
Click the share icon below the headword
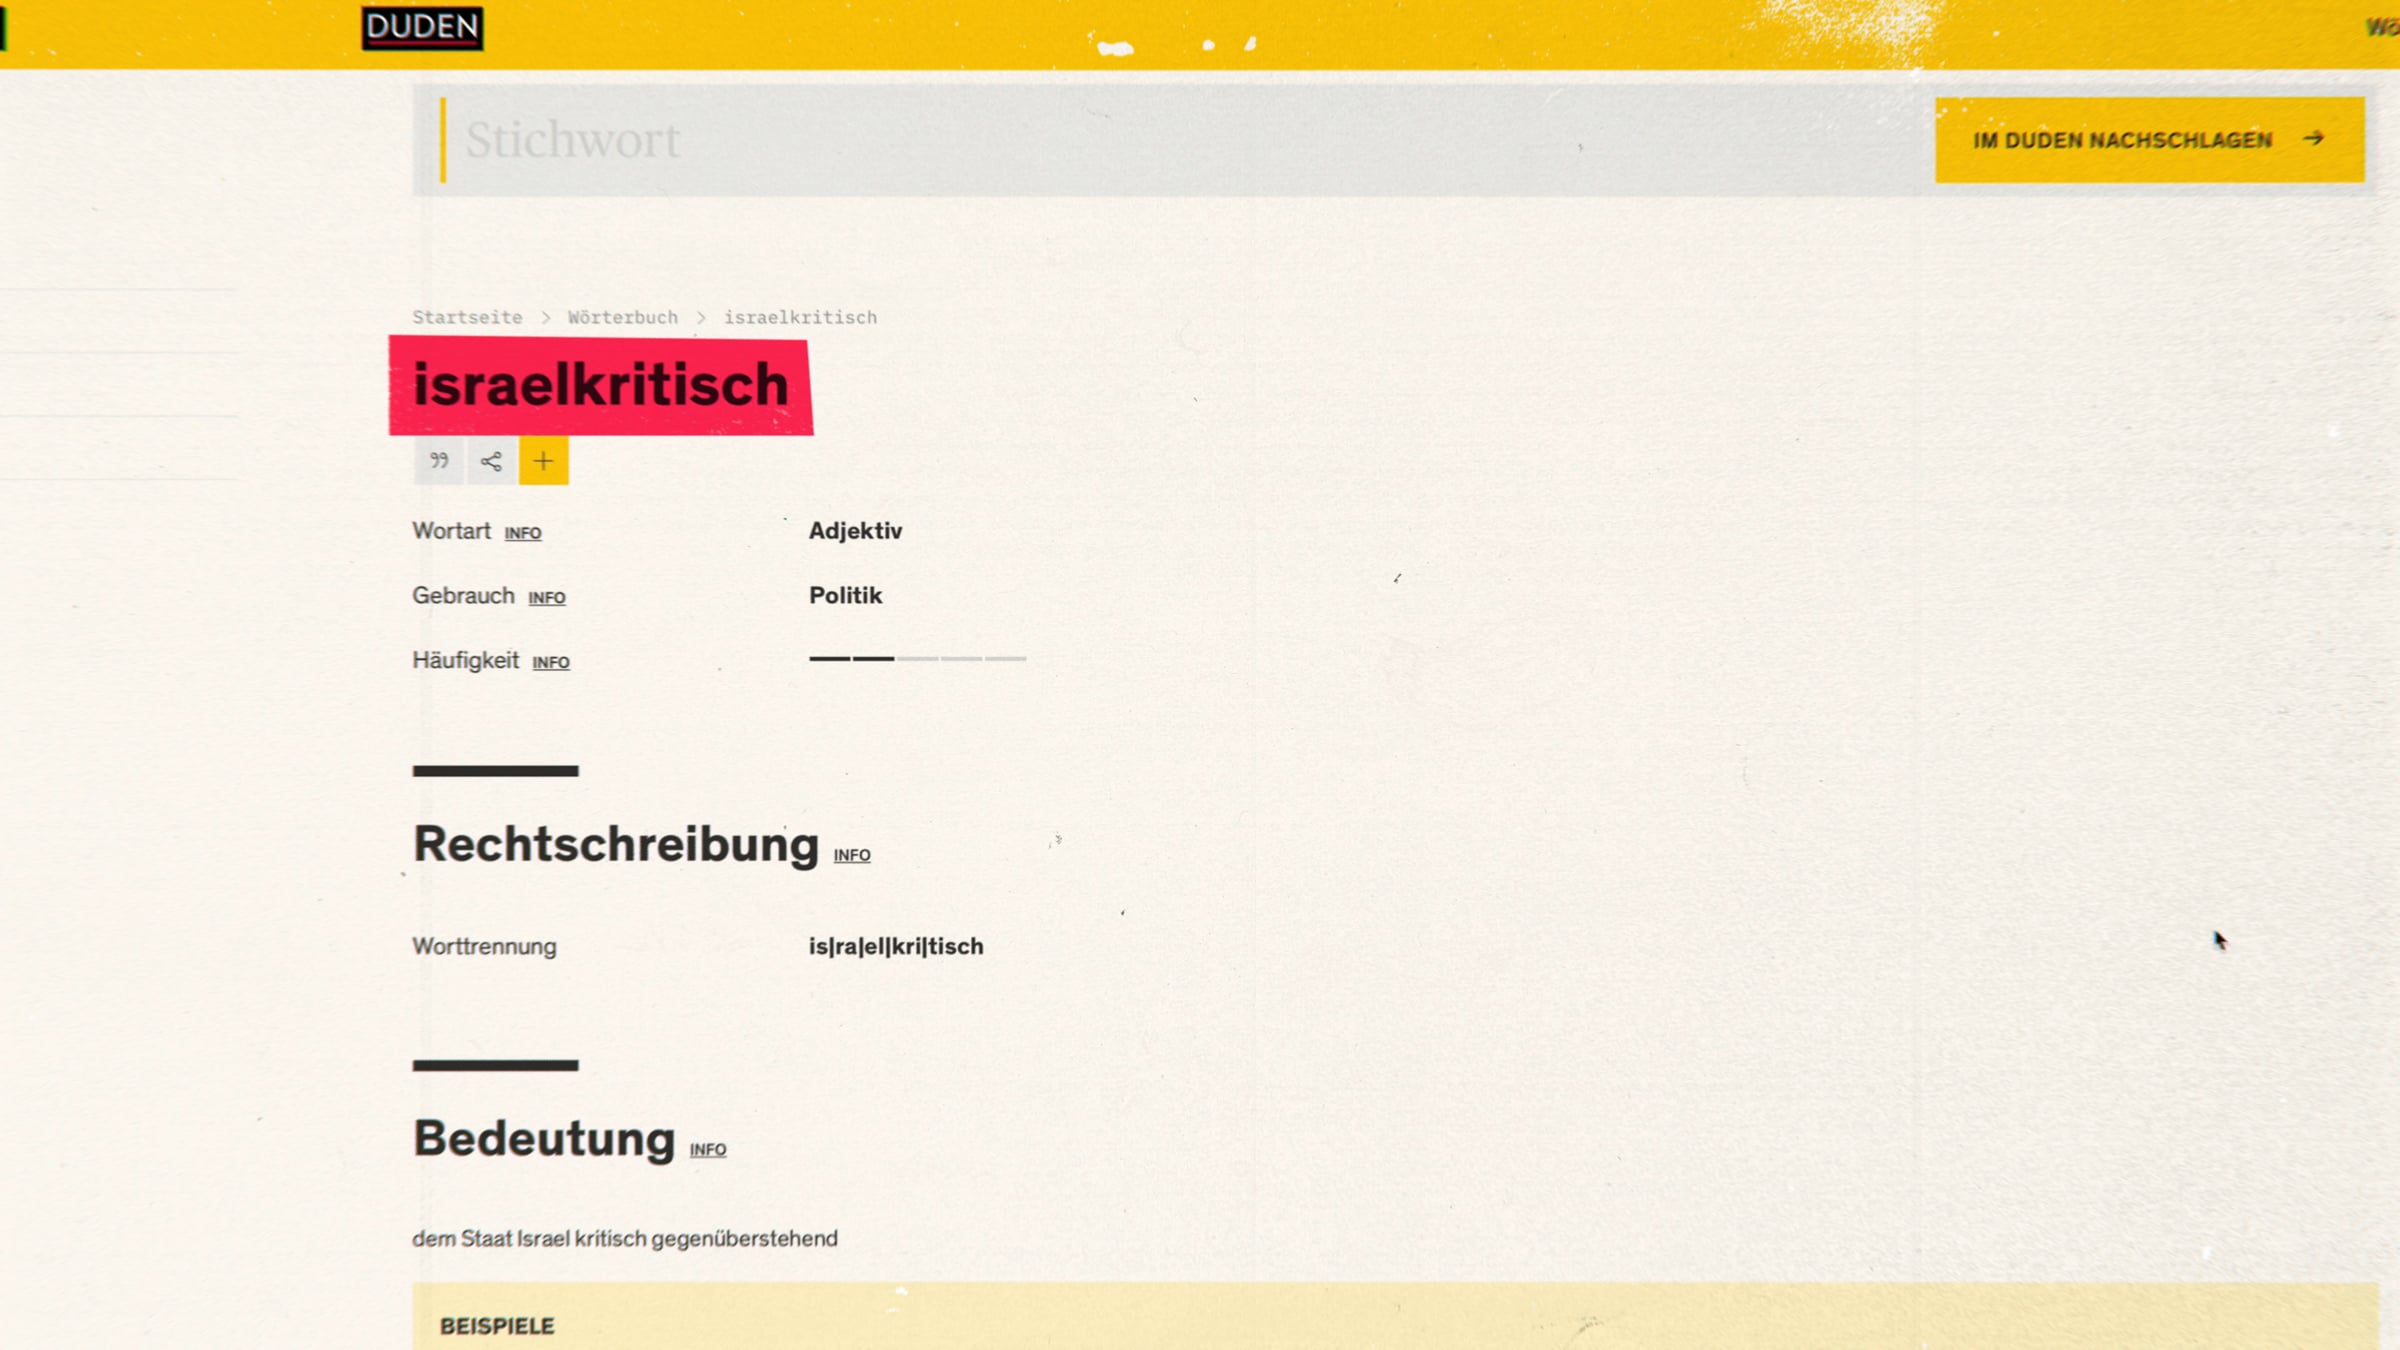(x=491, y=461)
